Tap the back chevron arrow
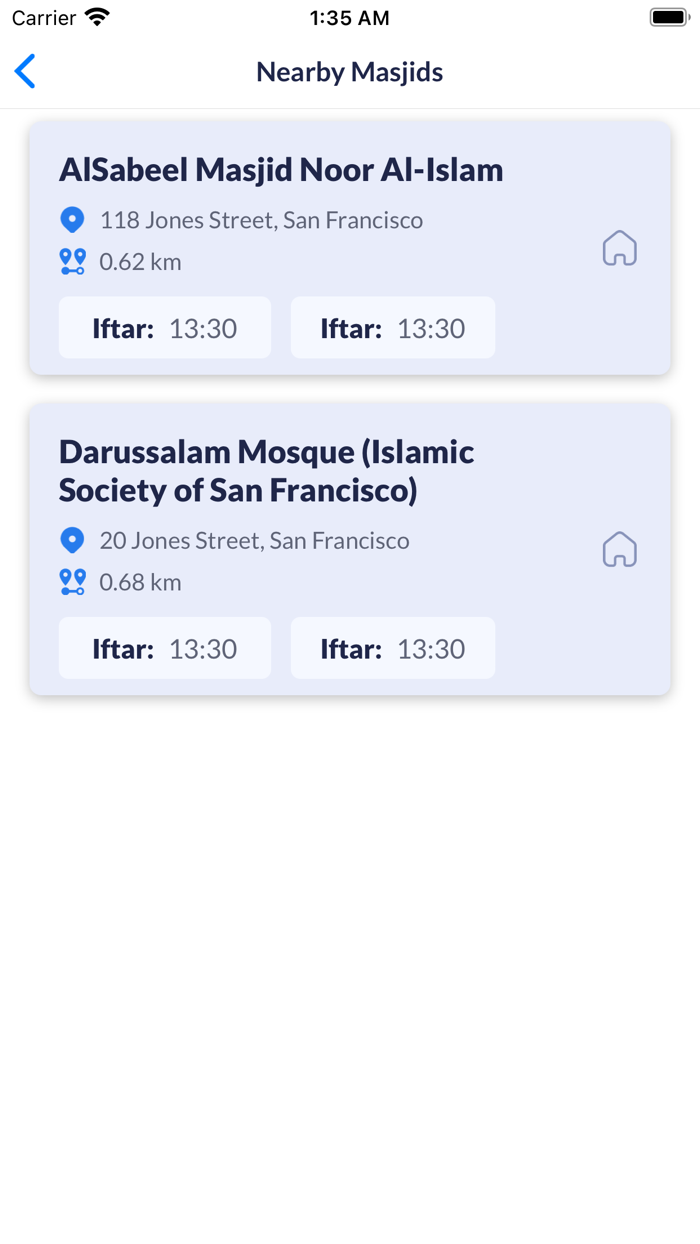This screenshot has height=1244, width=700. click(x=26, y=72)
